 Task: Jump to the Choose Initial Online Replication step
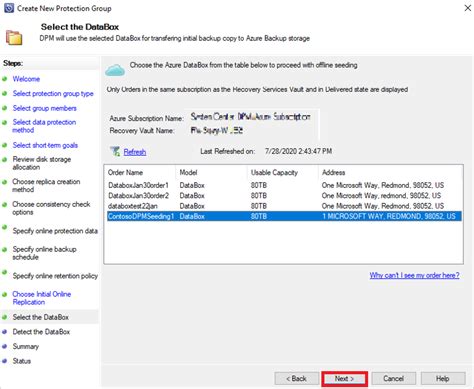coord(42,298)
